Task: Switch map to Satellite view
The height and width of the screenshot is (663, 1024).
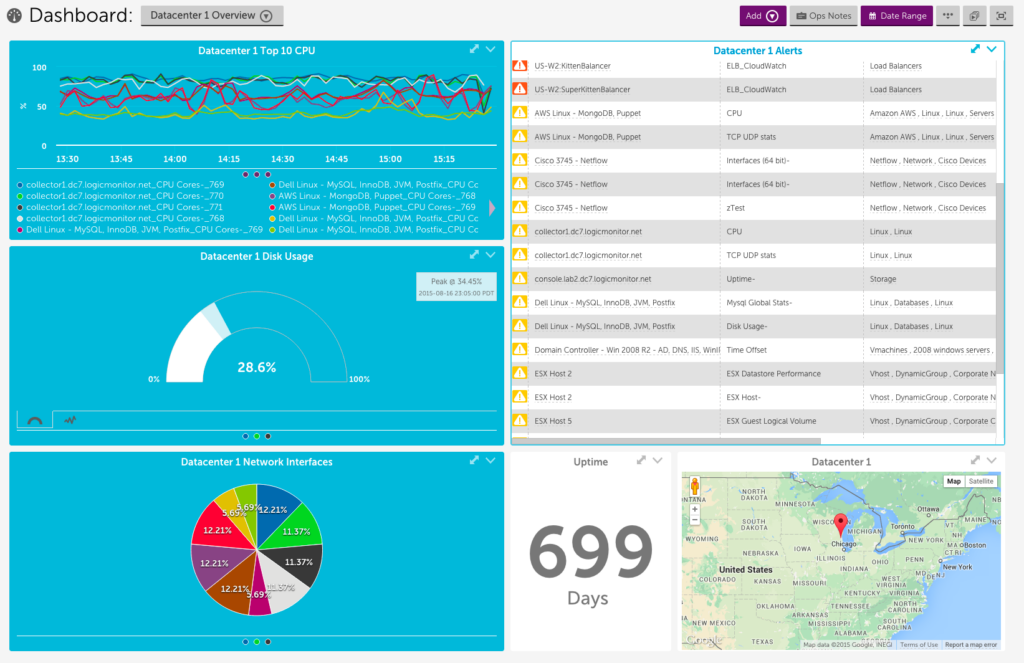Action: pyautogui.click(x=981, y=481)
